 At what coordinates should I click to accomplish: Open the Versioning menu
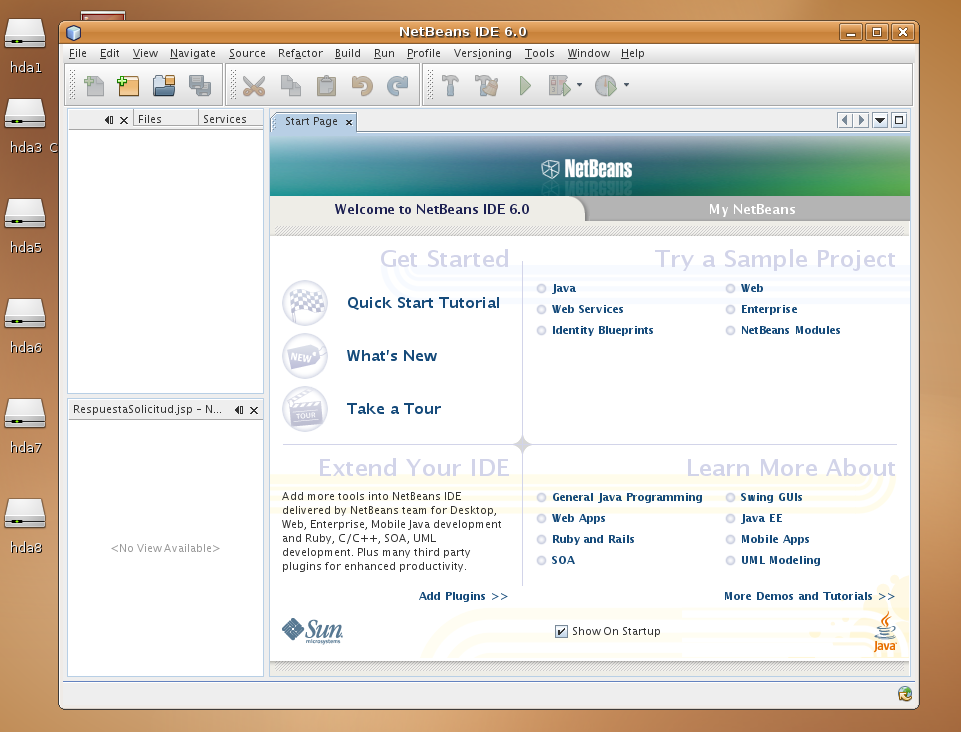point(482,53)
